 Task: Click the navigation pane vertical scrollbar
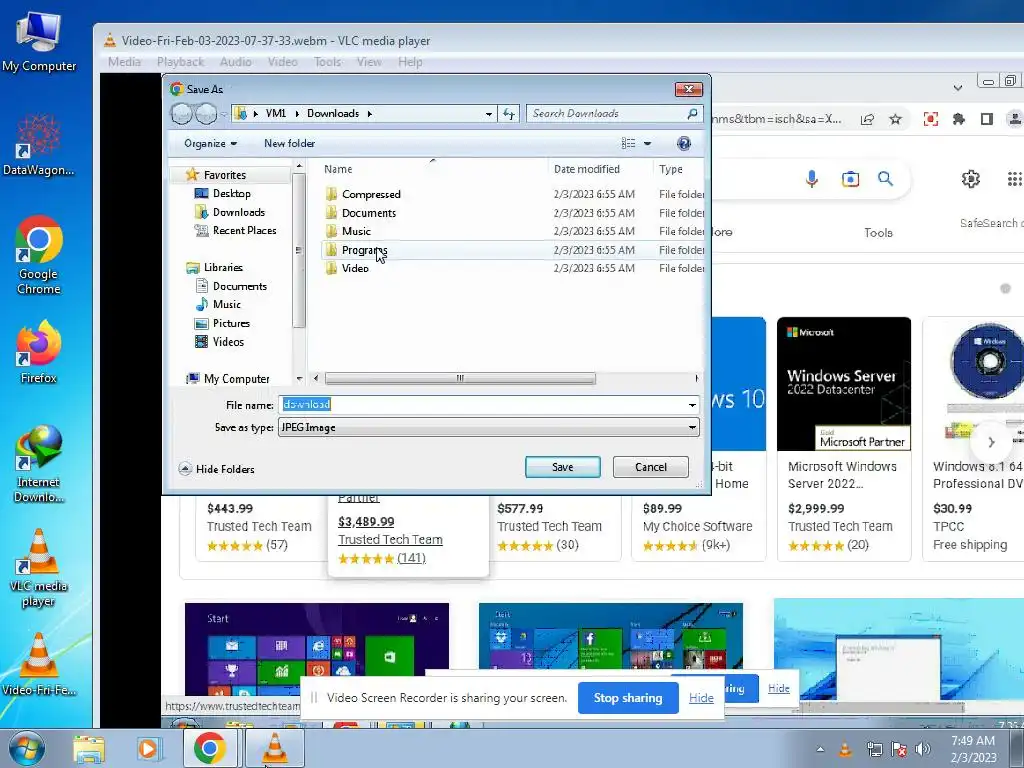click(299, 251)
